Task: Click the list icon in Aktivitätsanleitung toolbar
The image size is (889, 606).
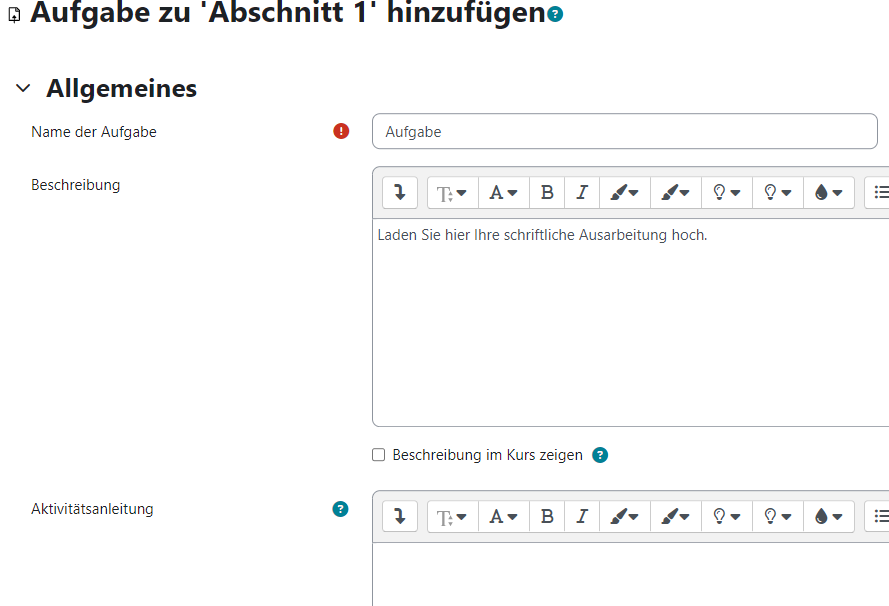Action: (x=878, y=516)
